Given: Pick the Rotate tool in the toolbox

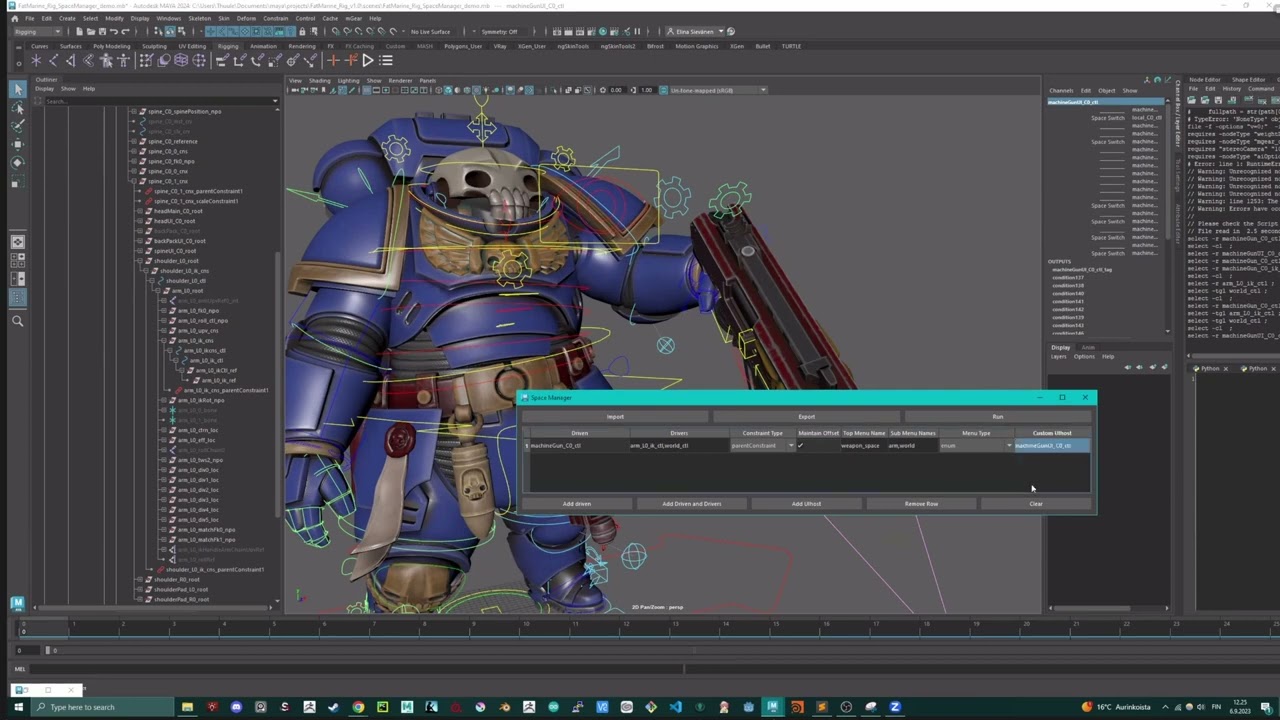Looking at the screenshot, I should [x=17, y=163].
